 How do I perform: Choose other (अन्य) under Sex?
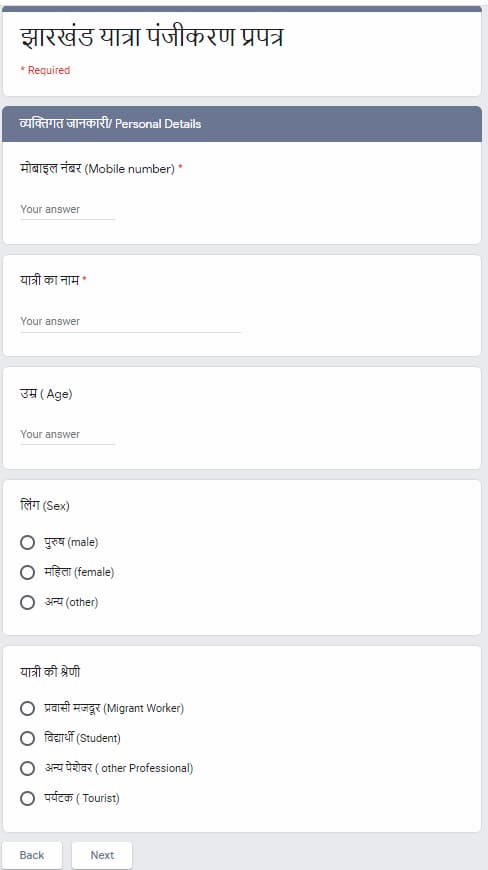point(27,602)
